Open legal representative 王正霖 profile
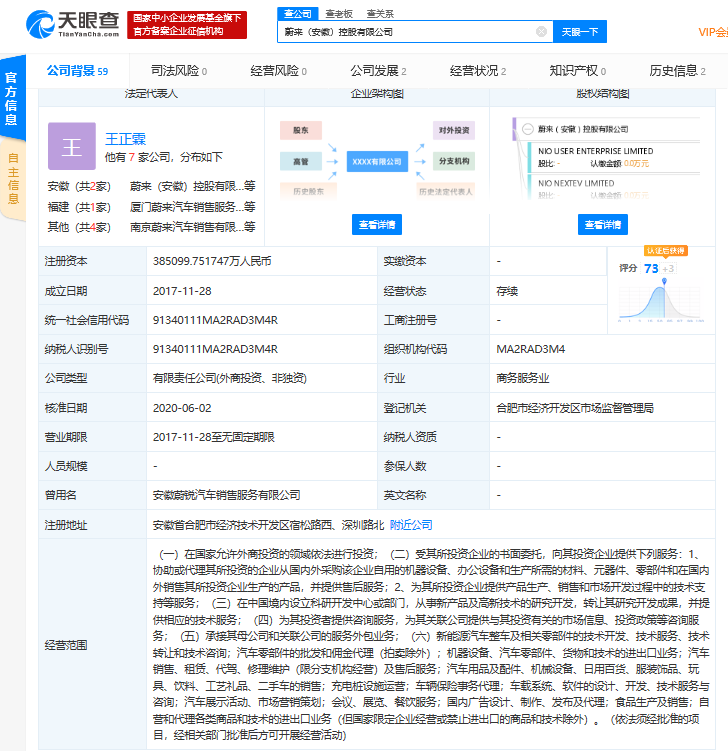The image size is (728, 751). click(x=125, y=139)
